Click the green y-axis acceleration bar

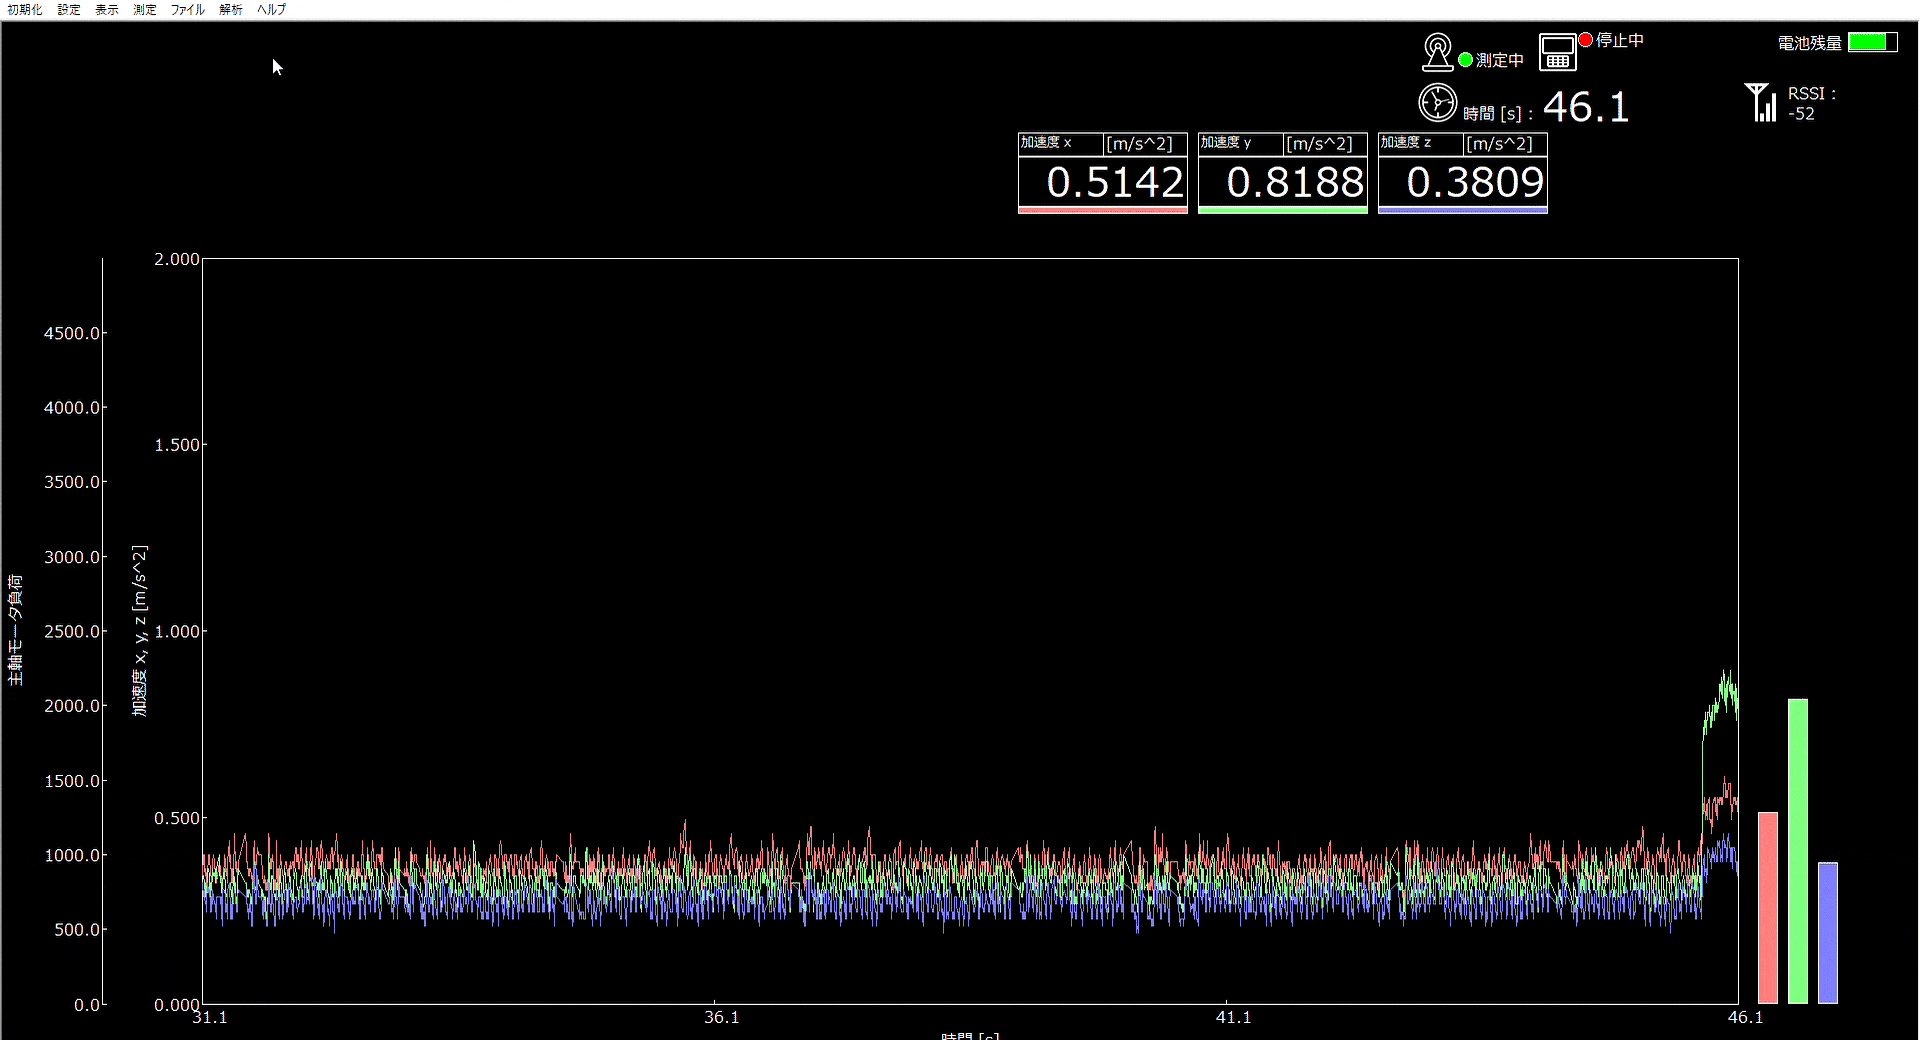click(x=1798, y=851)
